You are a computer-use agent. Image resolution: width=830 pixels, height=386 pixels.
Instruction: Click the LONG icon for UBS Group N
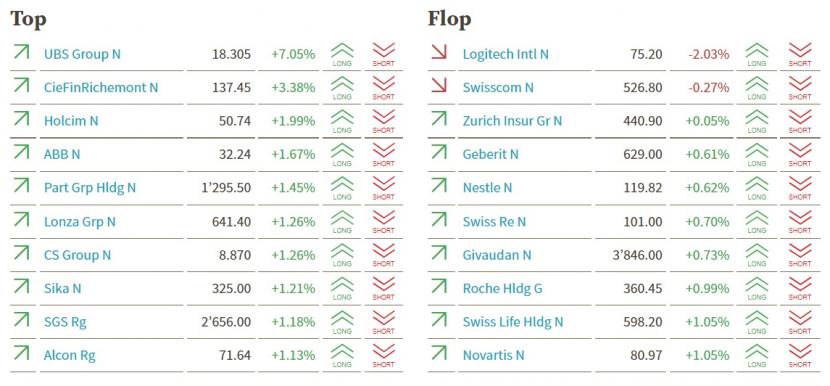point(342,55)
